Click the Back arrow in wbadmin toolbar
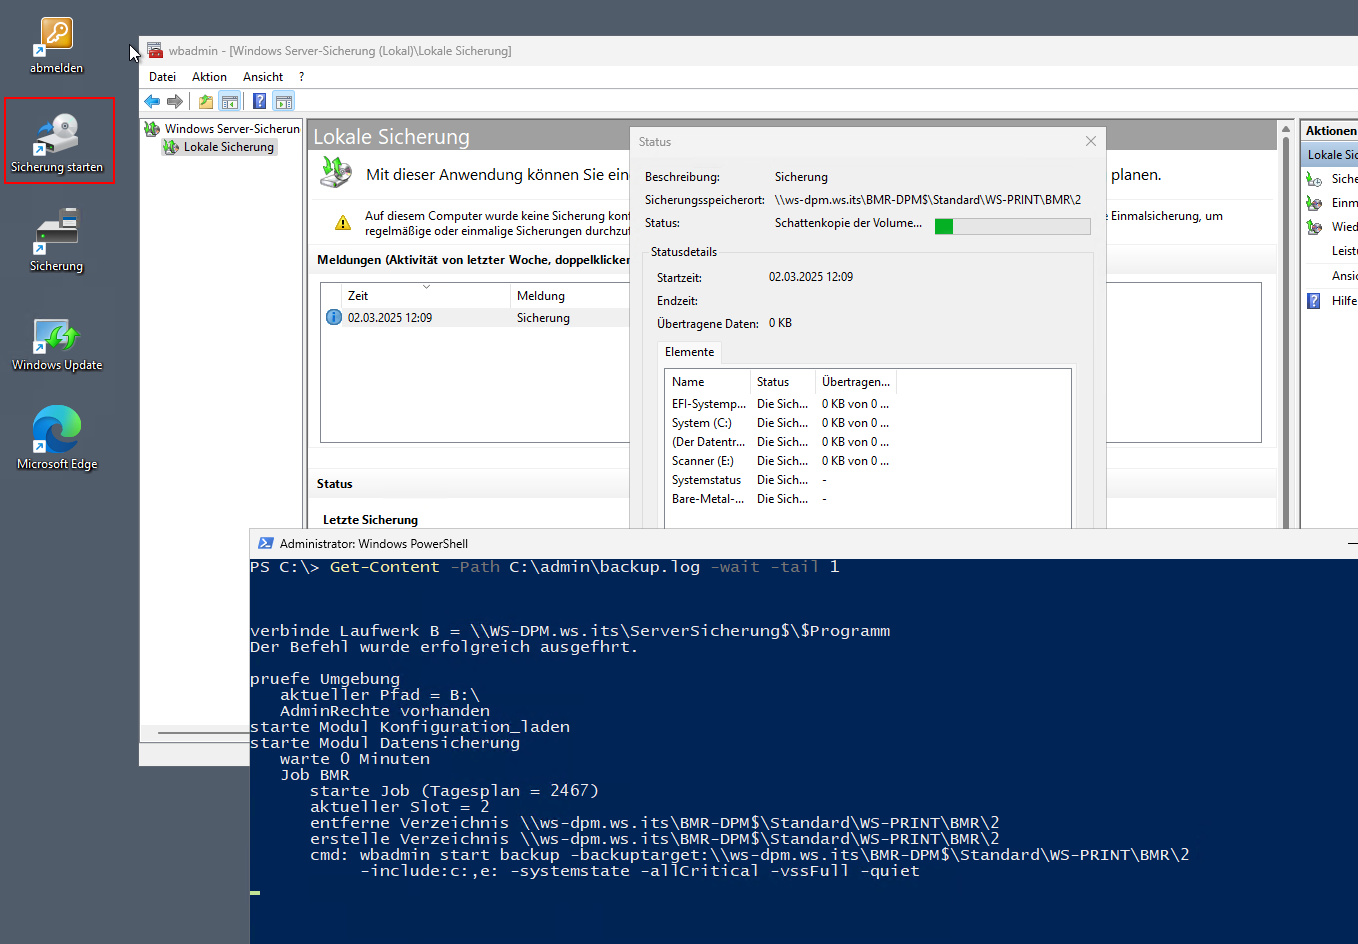 [x=152, y=101]
